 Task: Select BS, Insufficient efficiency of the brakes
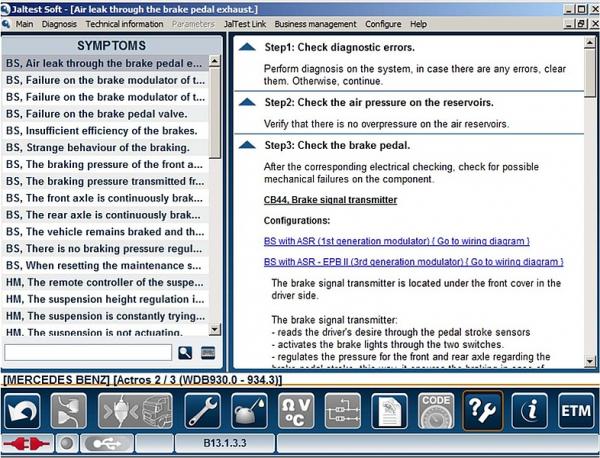(105, 130)
